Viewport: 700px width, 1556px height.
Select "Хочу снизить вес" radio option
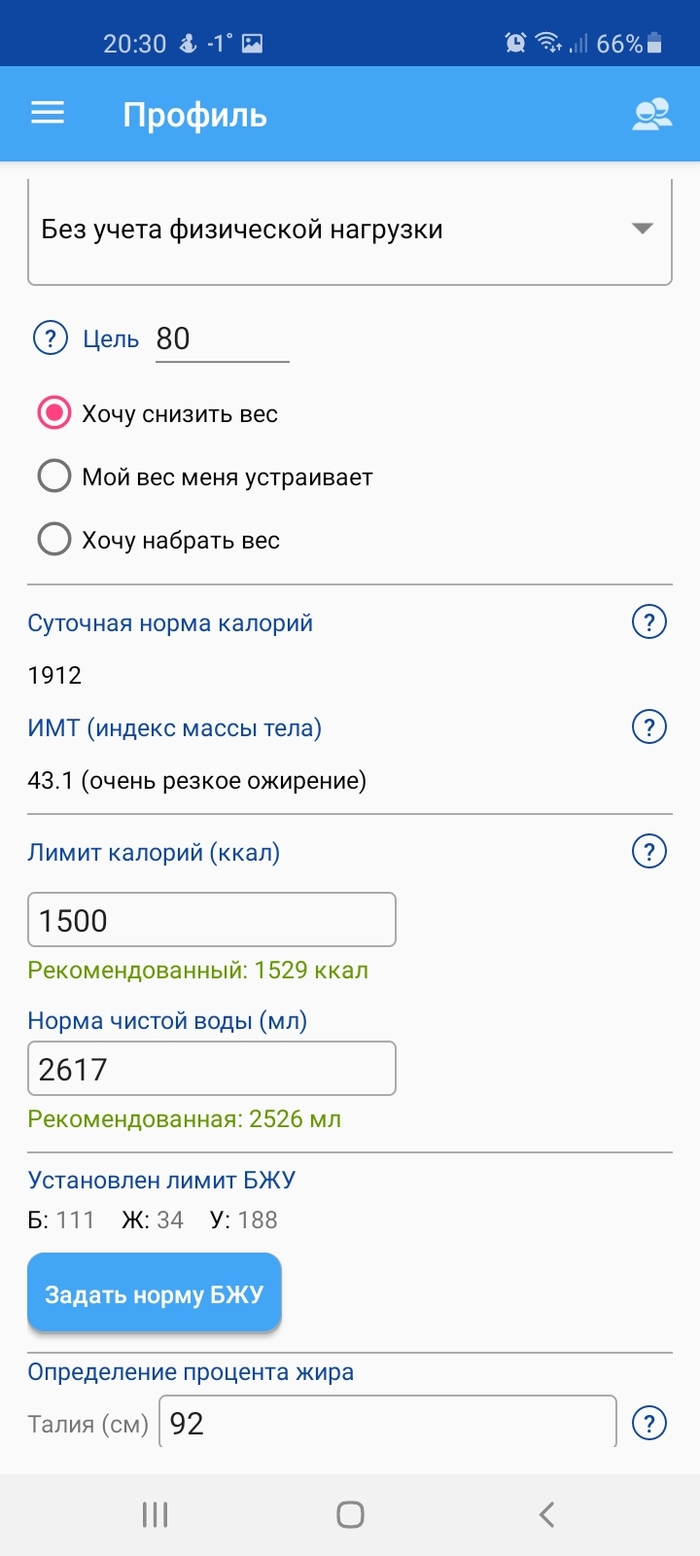pyautogui.click(x=54, y=414)
